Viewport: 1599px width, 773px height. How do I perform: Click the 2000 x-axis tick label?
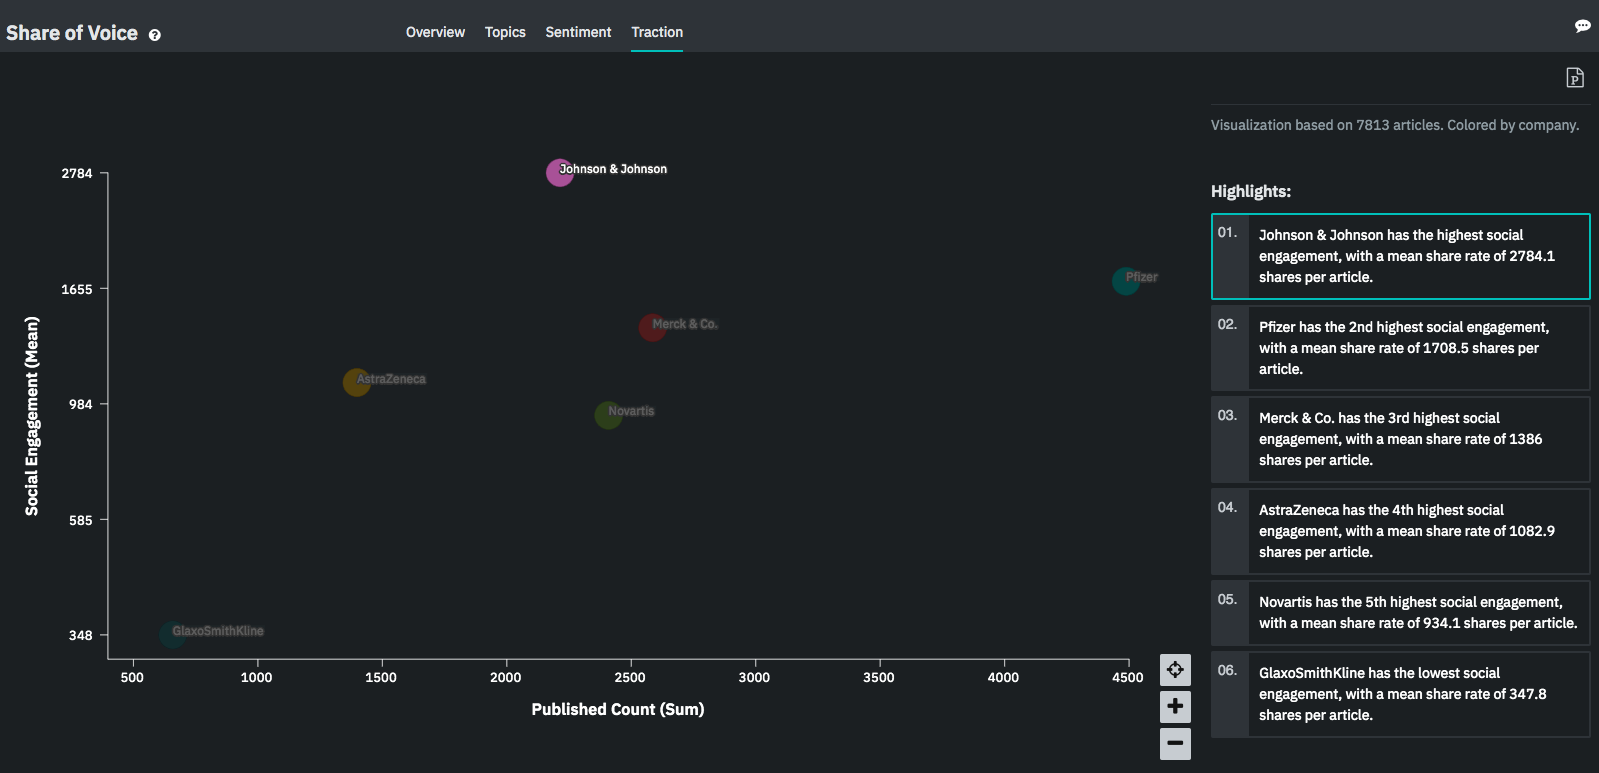click(x=506, y=677)
